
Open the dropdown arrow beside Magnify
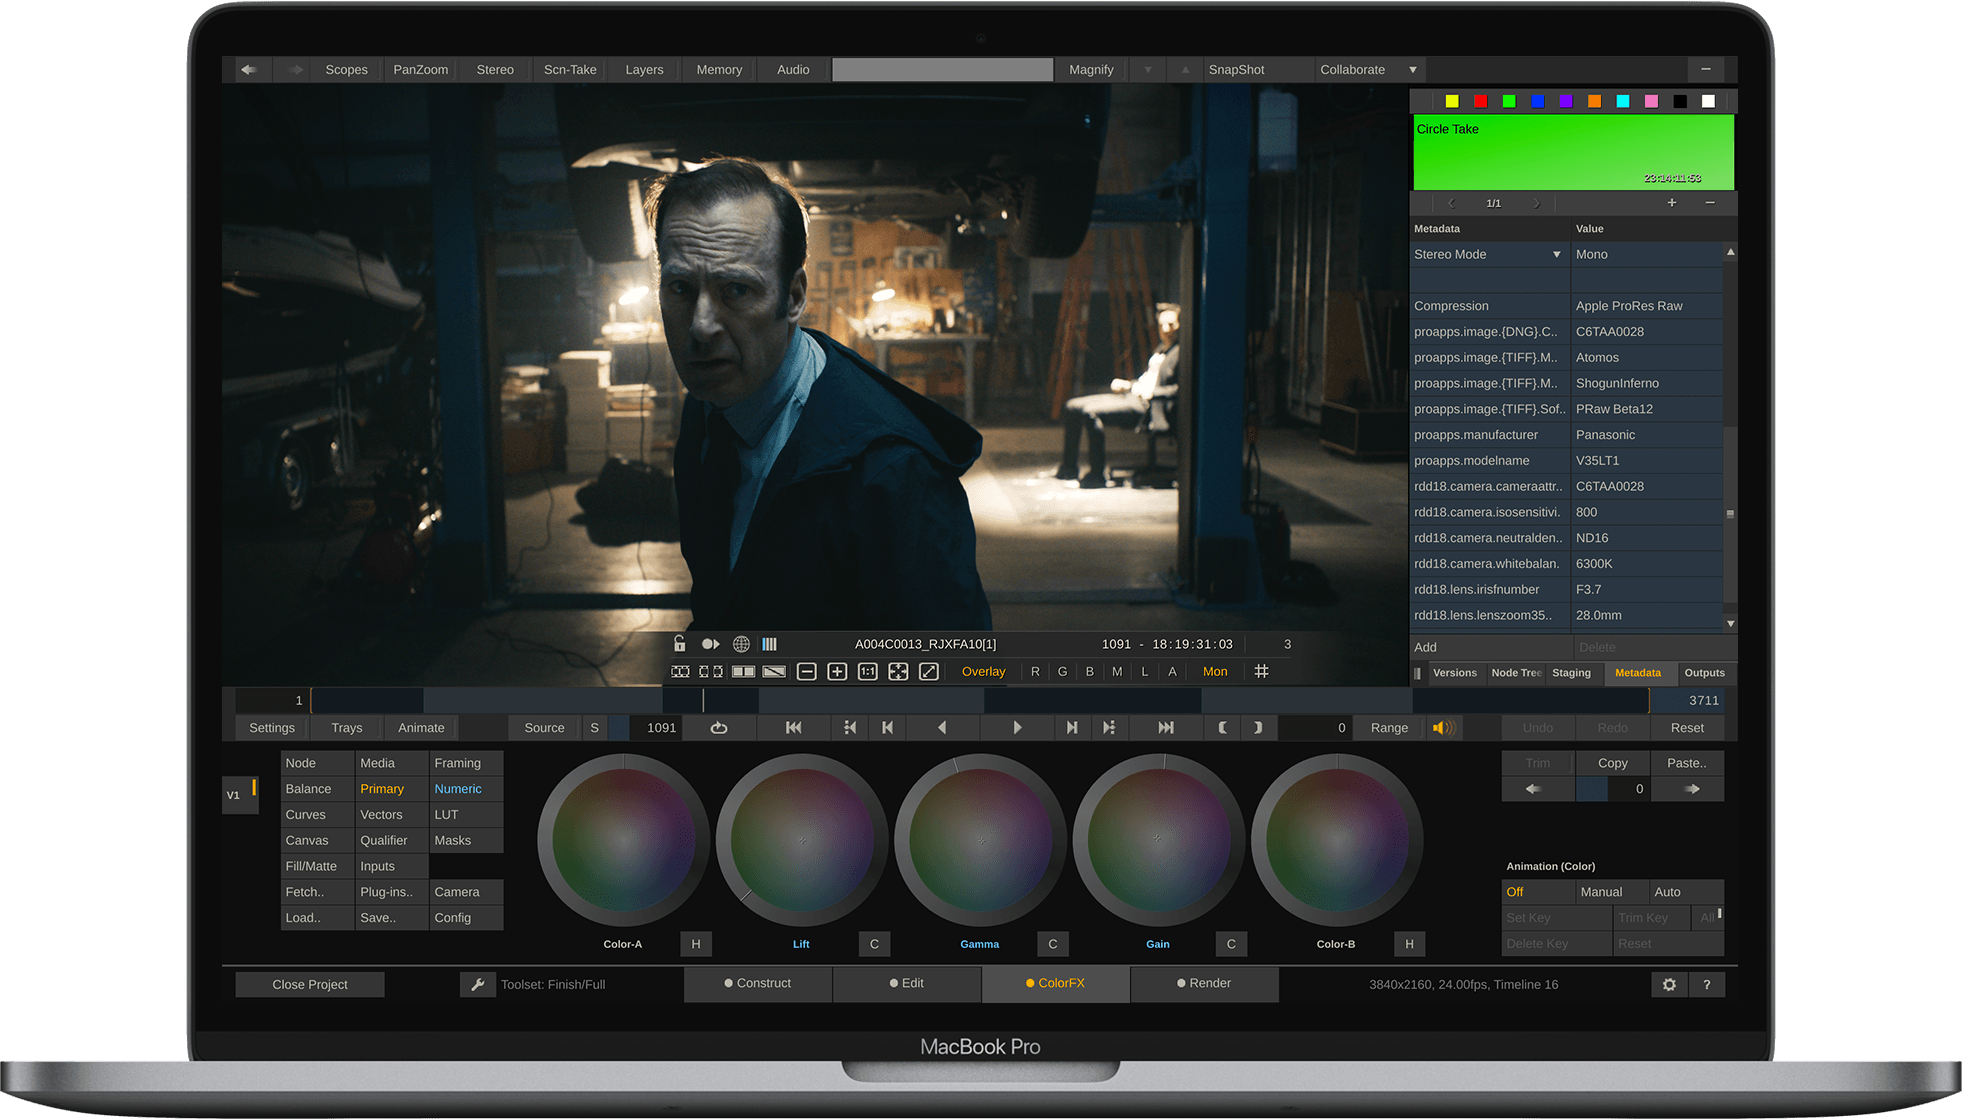point(1147,69)
